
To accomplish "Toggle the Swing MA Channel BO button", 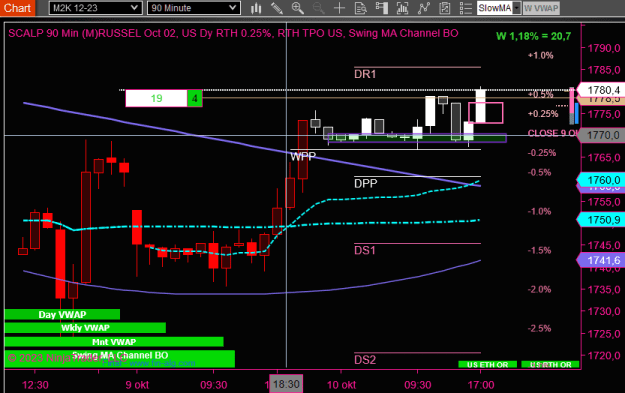I will [120, 359].
